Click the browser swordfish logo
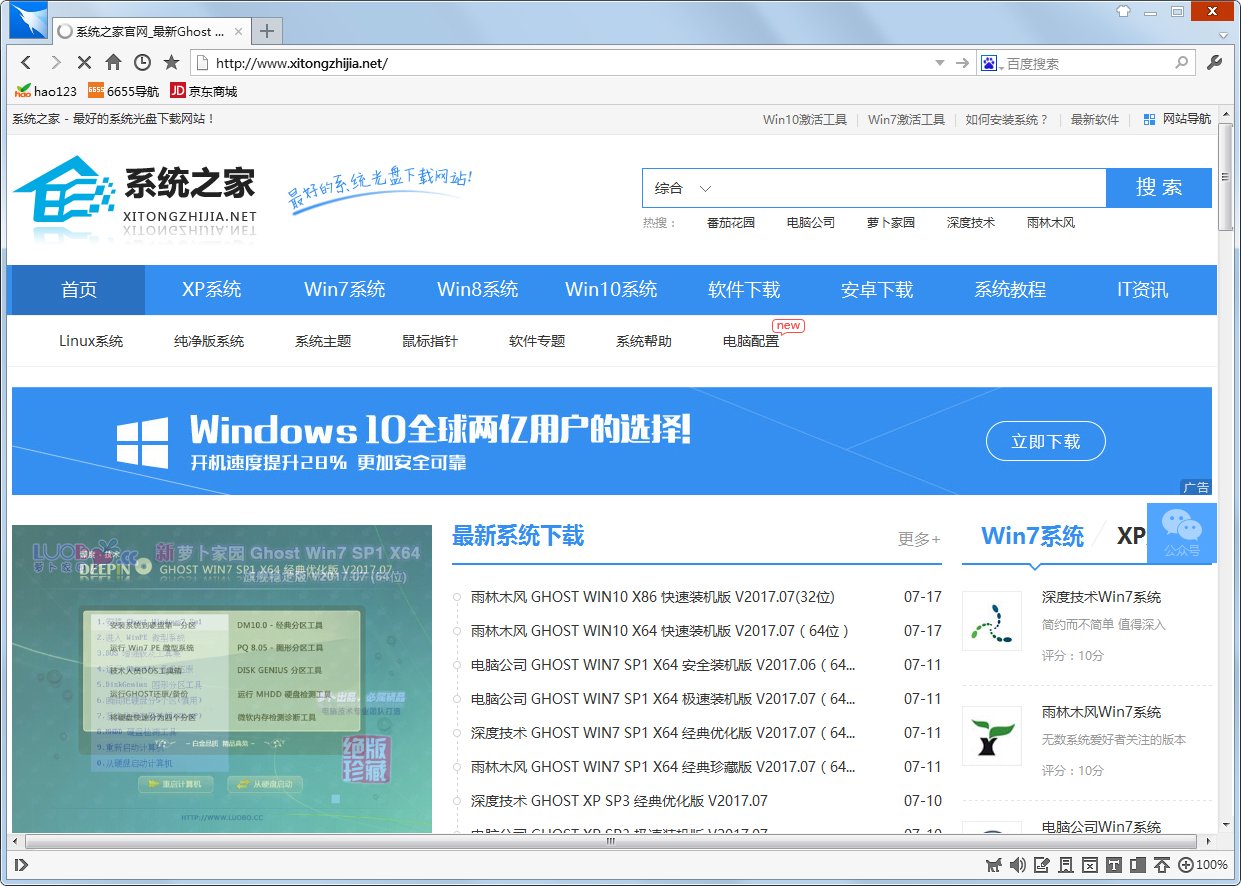 29,21
